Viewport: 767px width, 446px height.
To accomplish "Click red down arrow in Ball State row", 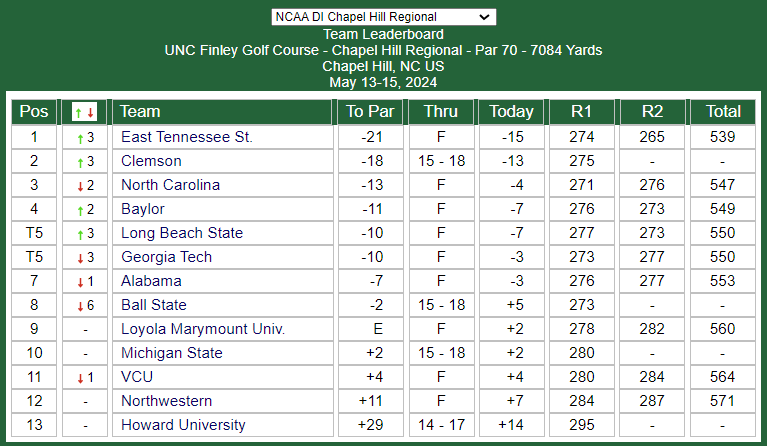I will (x=80, y=306).
